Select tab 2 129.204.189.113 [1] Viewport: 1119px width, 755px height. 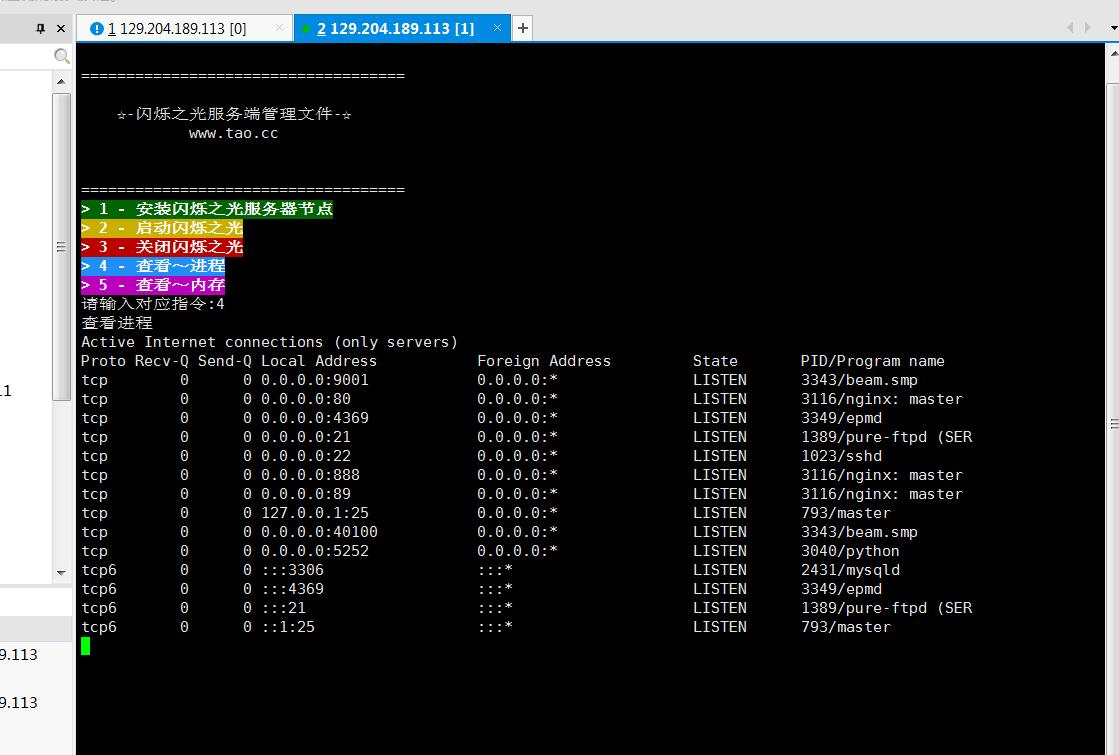pyautogui.click(x=395, y=28)
